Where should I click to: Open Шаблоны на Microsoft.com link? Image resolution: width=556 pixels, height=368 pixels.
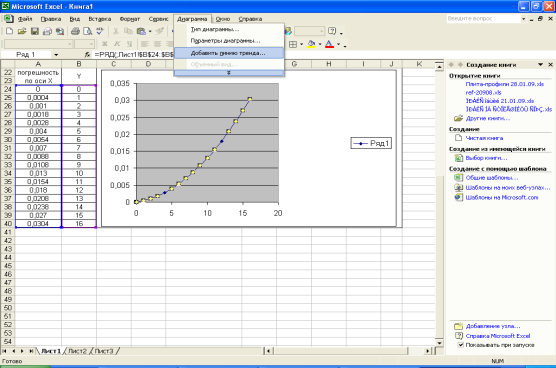coord(502,197)
